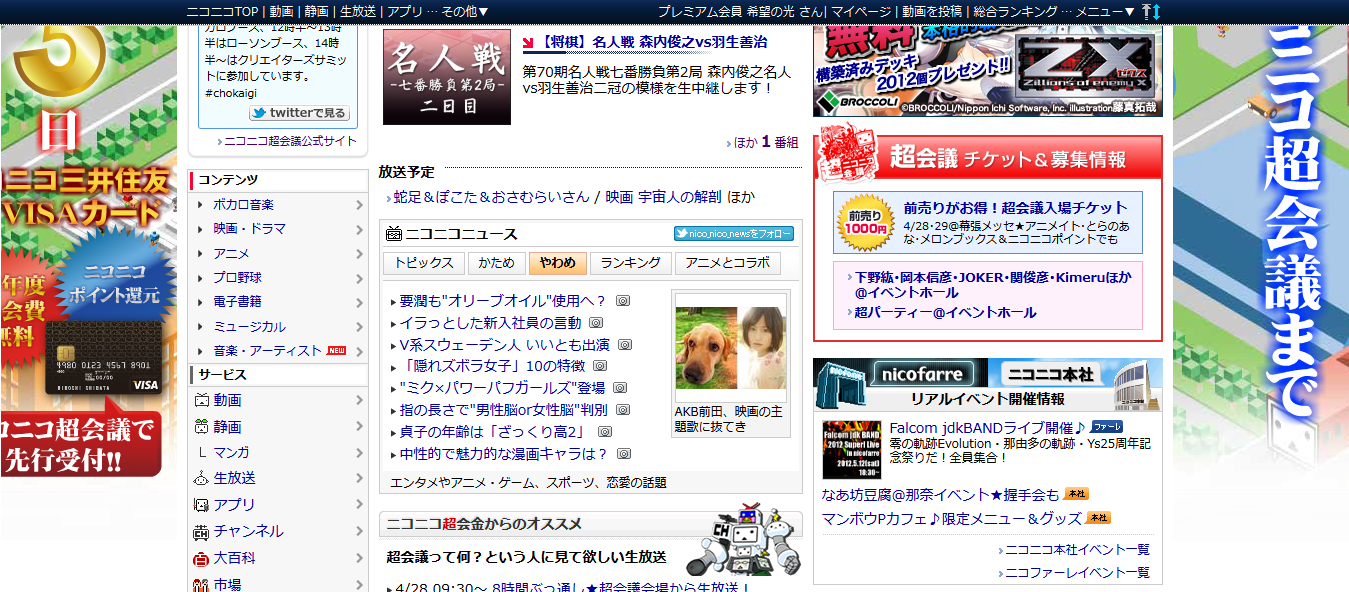The image size is (1349, 592).
Task: Switch to the トピックス news tab
Action: click(x=423, y=263)
